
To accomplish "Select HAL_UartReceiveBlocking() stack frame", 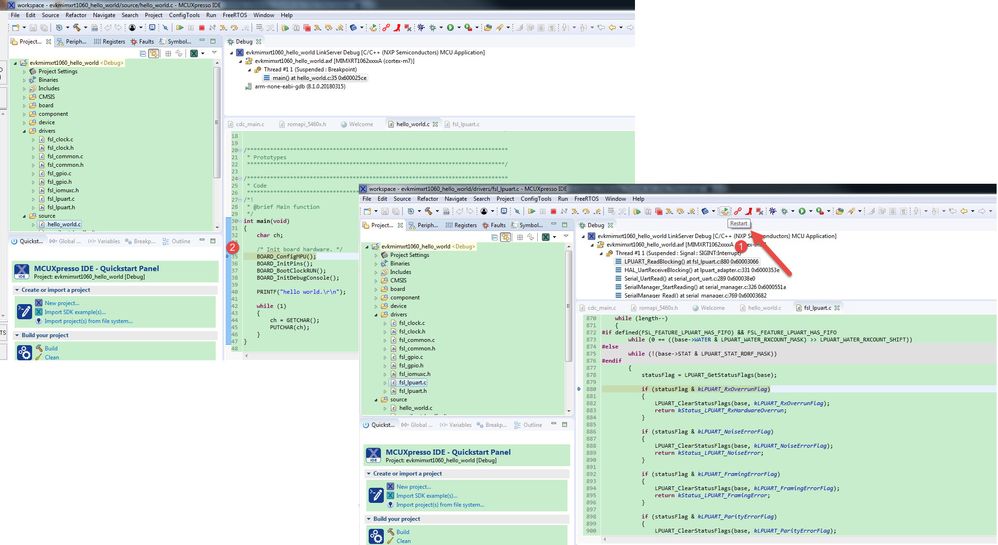I will [701, 270].
